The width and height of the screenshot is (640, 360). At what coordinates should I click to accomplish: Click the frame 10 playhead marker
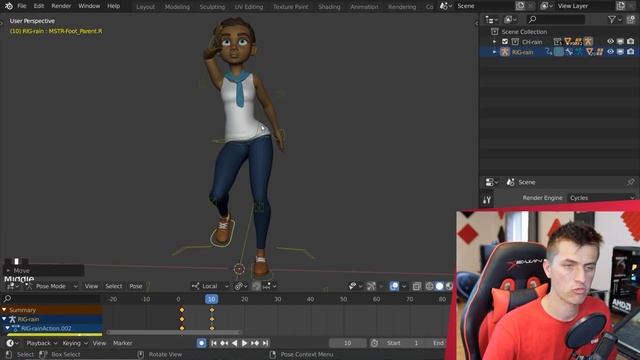click(x=211, y=299)
